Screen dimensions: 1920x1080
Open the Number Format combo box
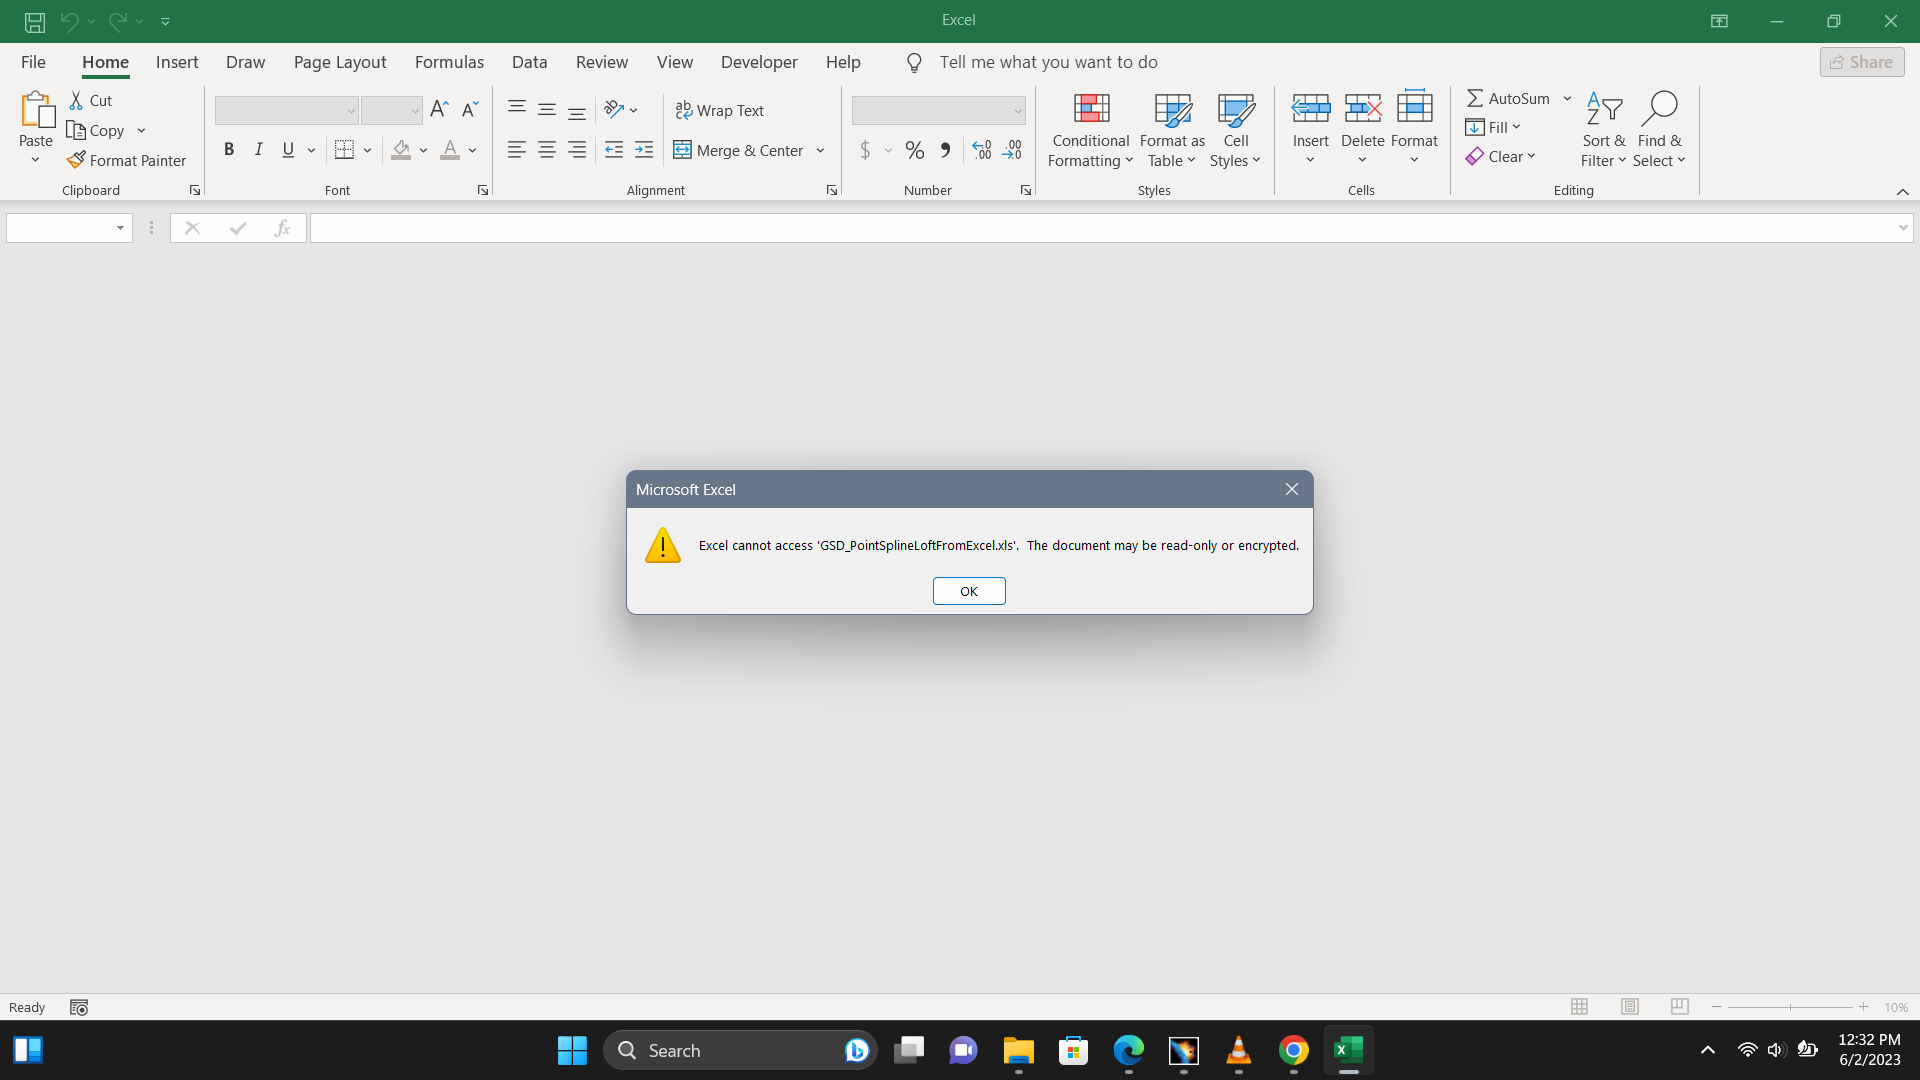pyautogui.click(x=938, y=110)
